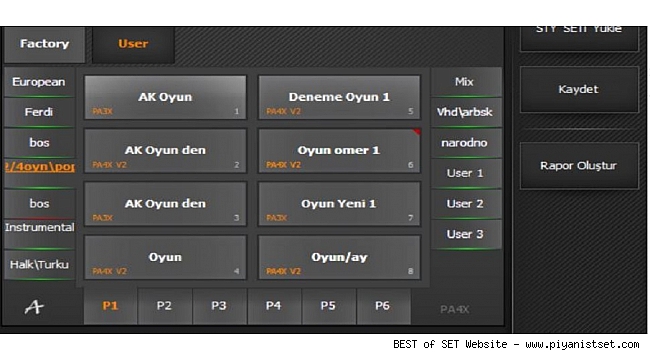Go to page P1
650x360 pixels.
pos(110,306)
